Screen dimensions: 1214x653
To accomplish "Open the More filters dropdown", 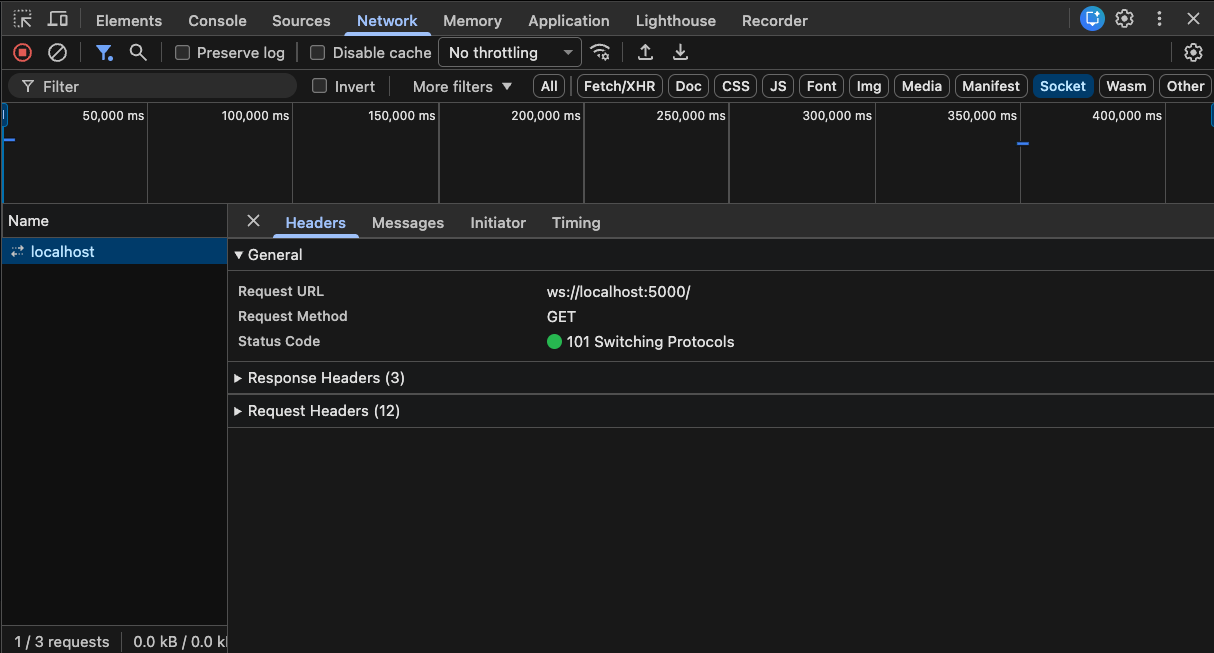I will click(x=462, y=87).
